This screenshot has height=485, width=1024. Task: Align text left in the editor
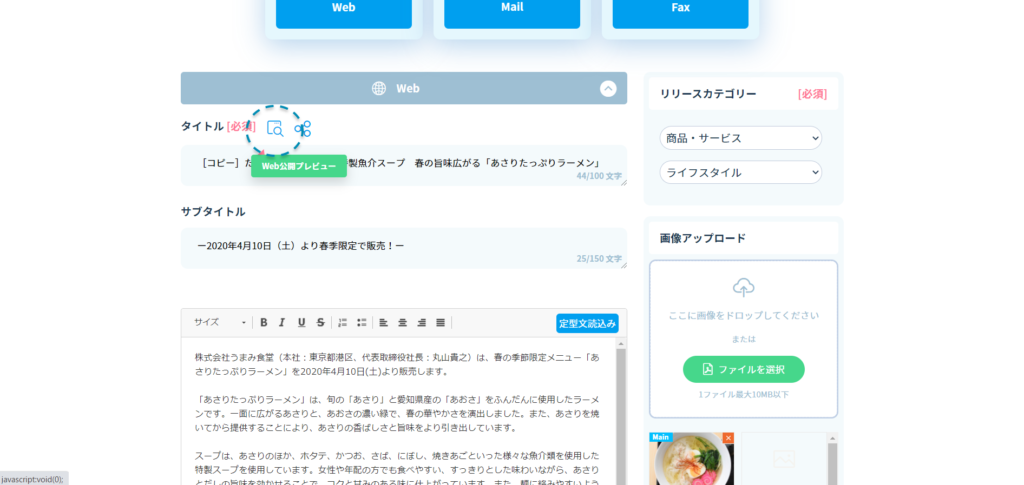(x=383, y=322)
